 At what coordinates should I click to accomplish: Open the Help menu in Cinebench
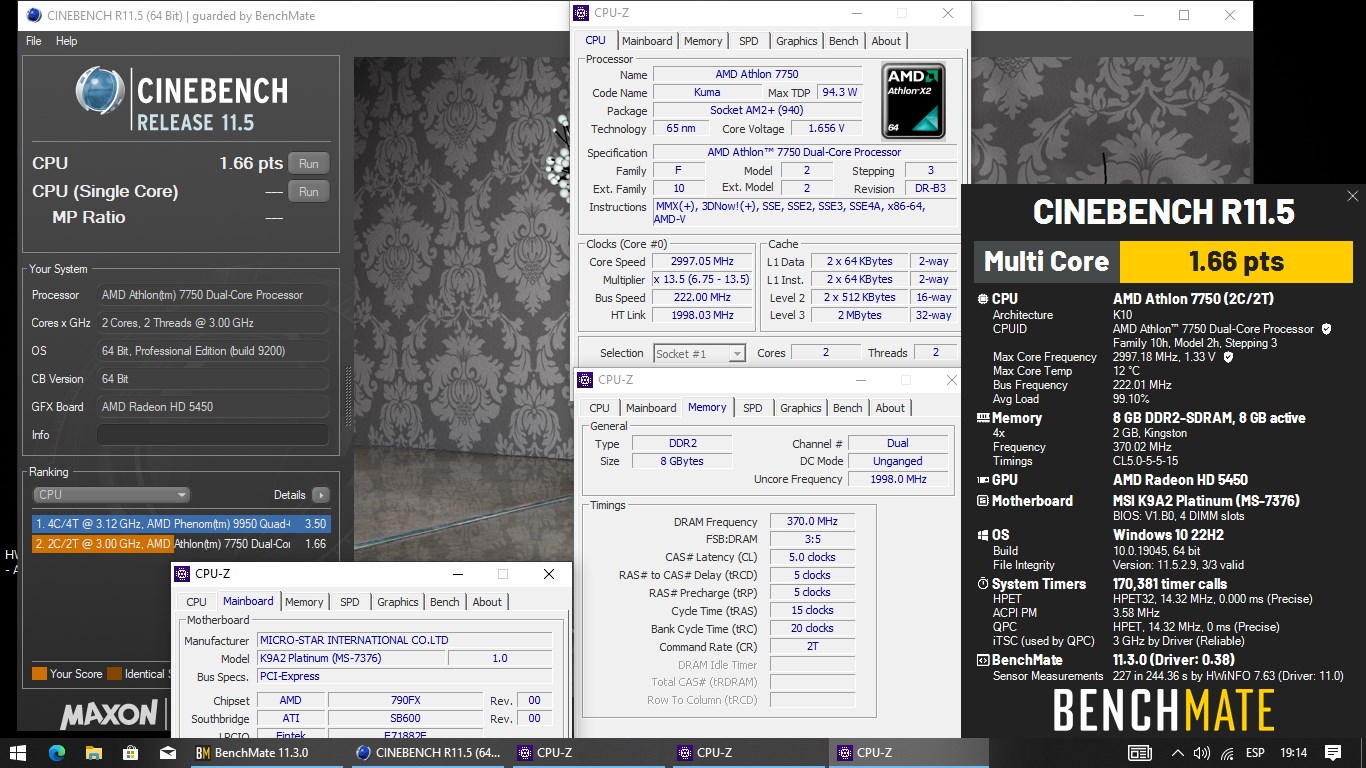pyautogui.click(x=66, y=41)
